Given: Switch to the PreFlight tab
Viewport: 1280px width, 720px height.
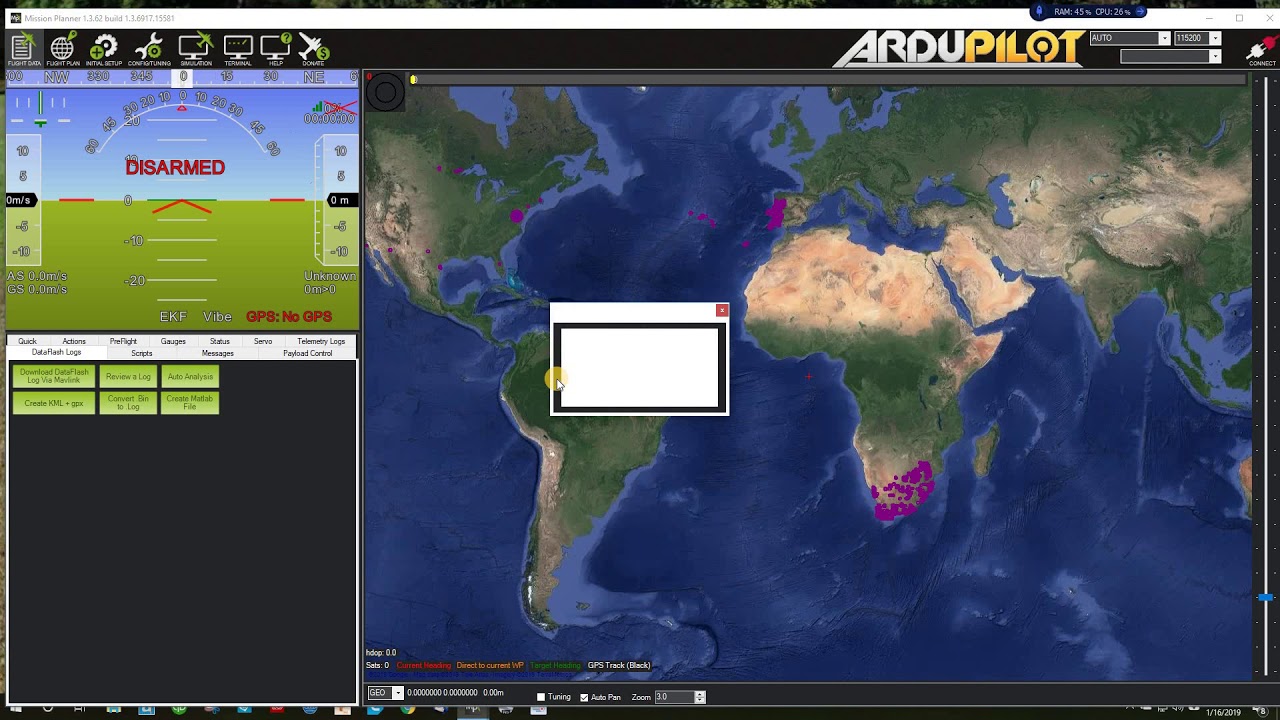Looking at the screenshot, I should tap(123, 341).
